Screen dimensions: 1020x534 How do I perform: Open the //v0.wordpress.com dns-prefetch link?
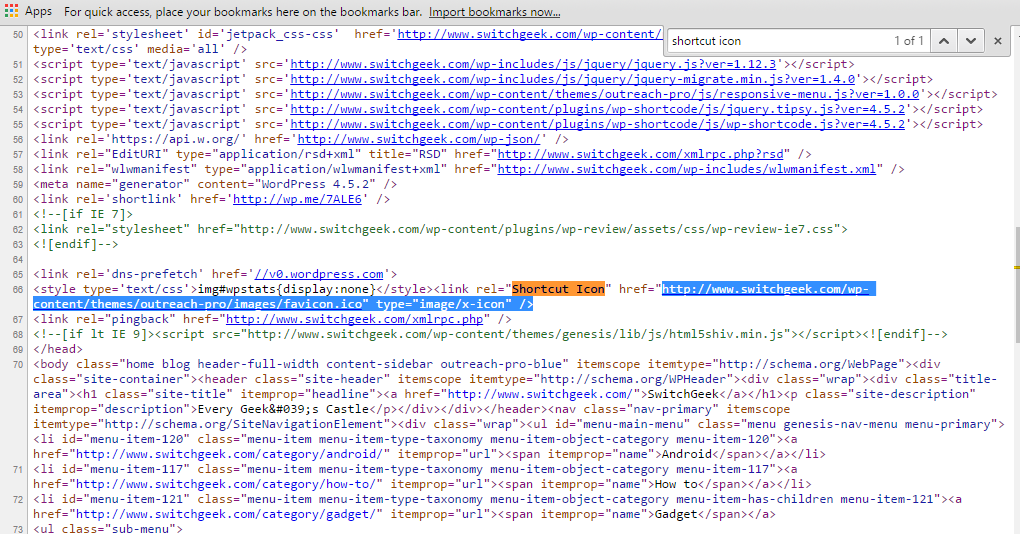(319, 274)
